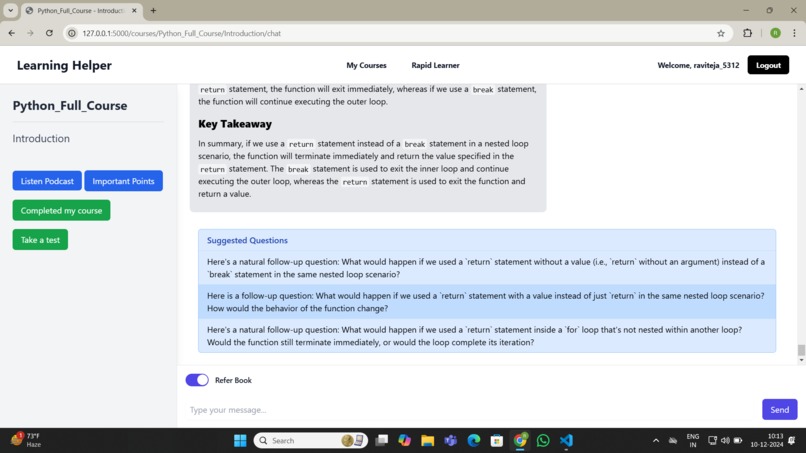Click the Type your message input field
Screen dimensions: 806x453
click(471, 410)
